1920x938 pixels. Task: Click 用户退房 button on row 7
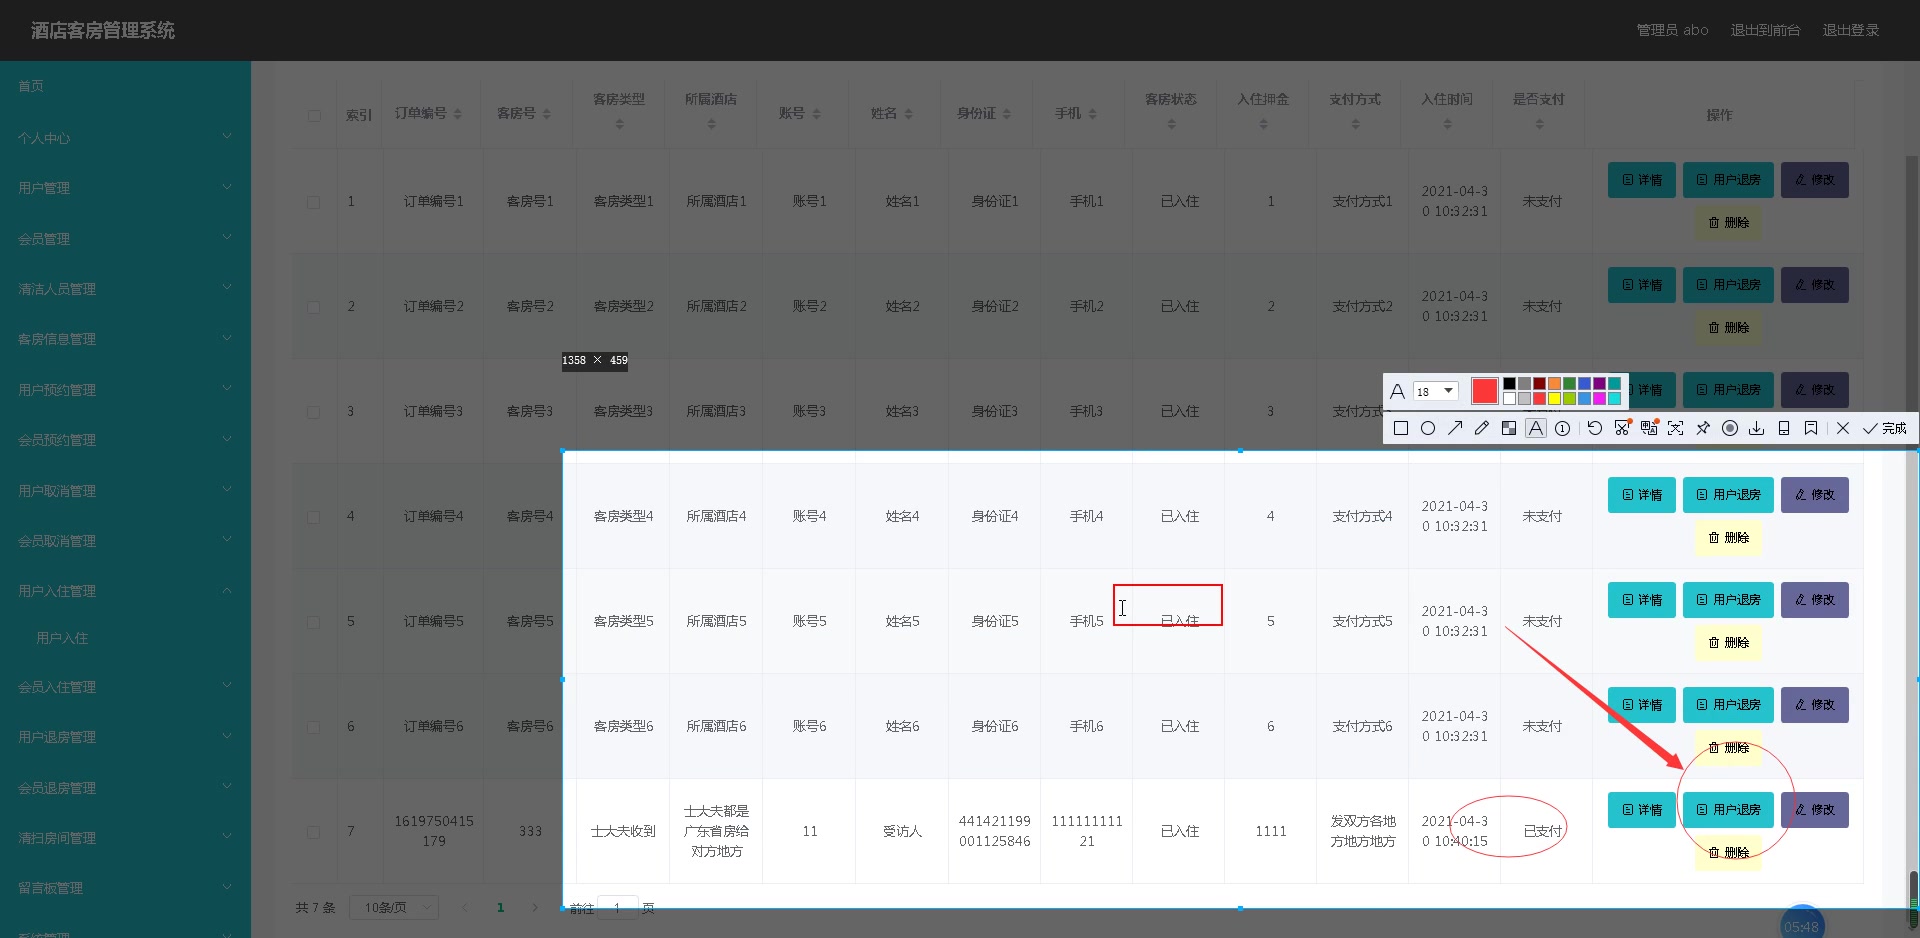click(1727, 810)
